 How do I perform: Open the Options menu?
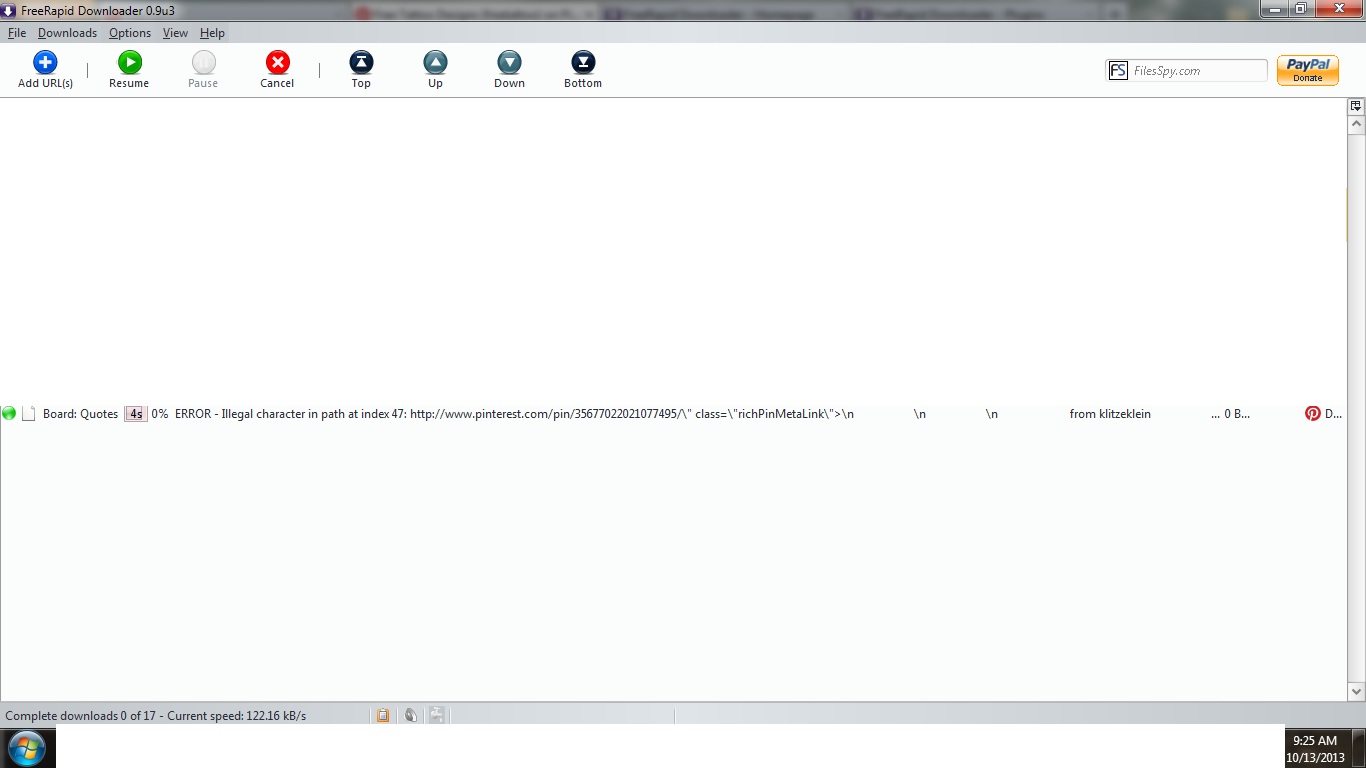pyautogui.click(x=130, y=33)
